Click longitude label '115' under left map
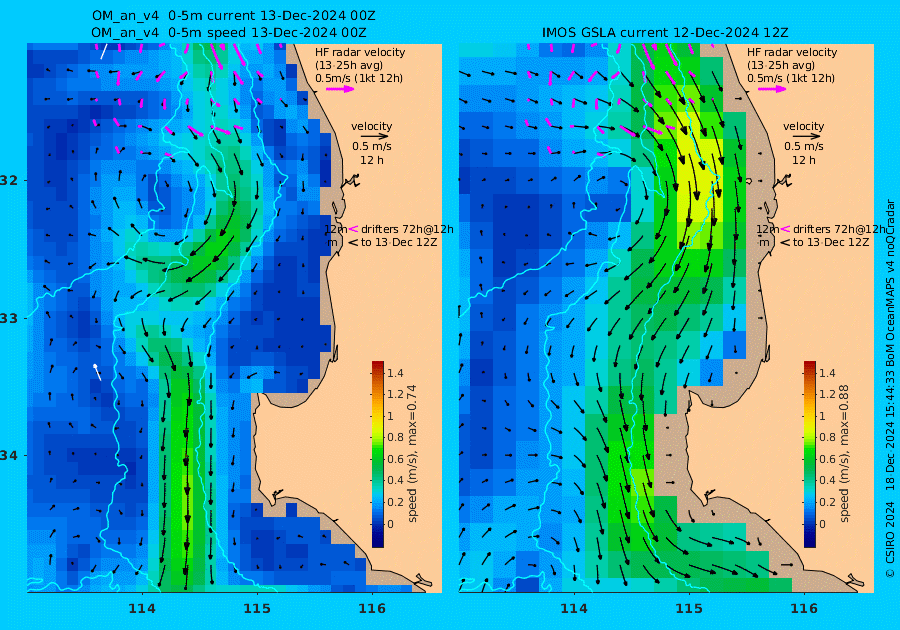 coord(257,609)
